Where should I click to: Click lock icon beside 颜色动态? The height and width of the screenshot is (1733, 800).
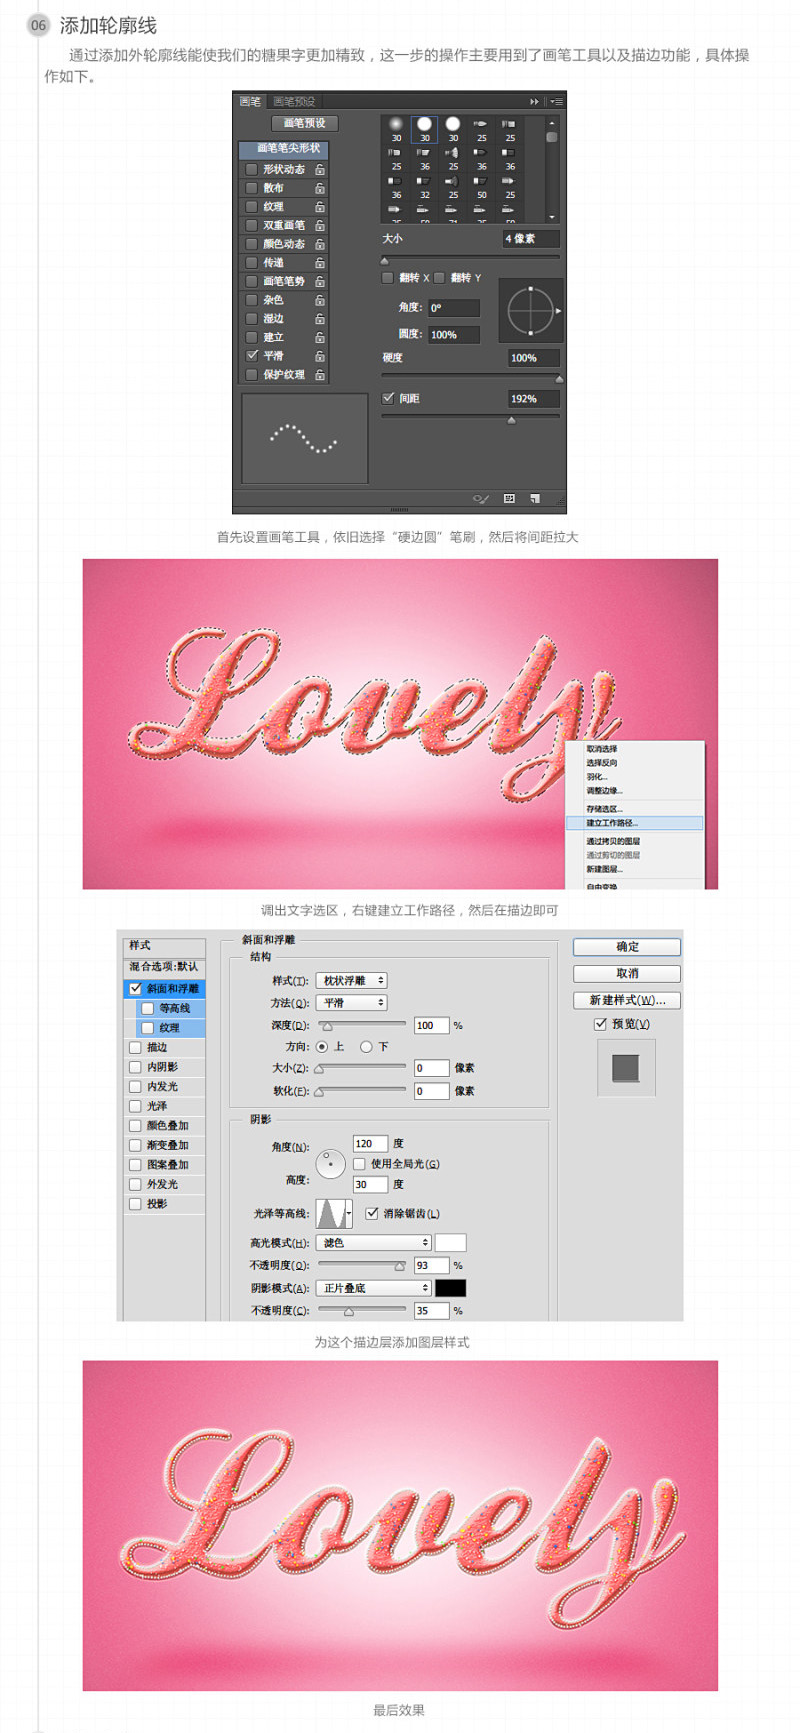(320, 244)
